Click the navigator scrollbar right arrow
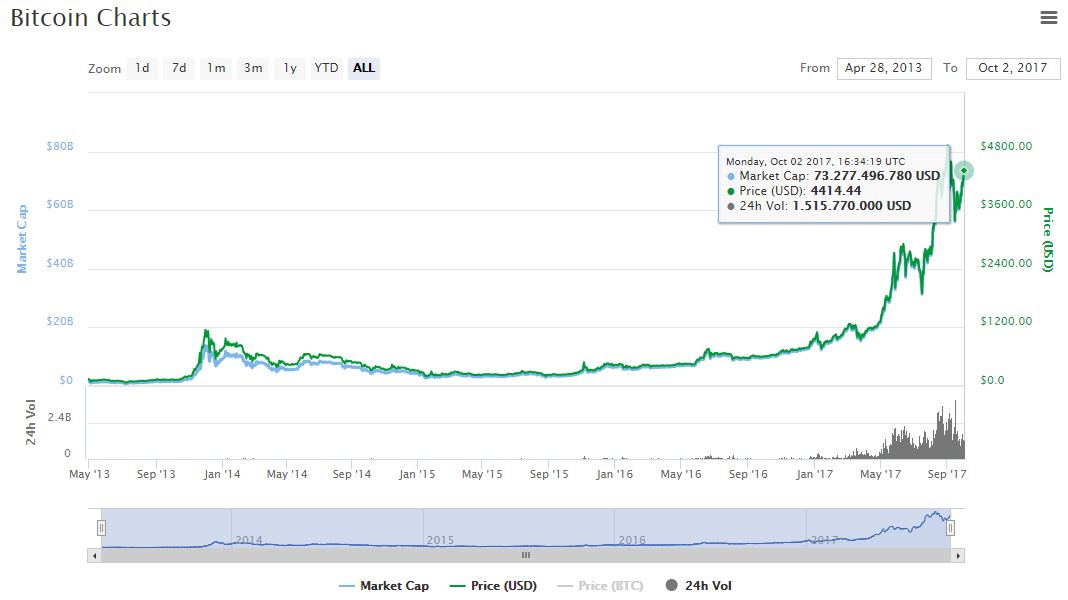Image resolution: width=1068 pixels, height=600 pixels. click(958, 556)
